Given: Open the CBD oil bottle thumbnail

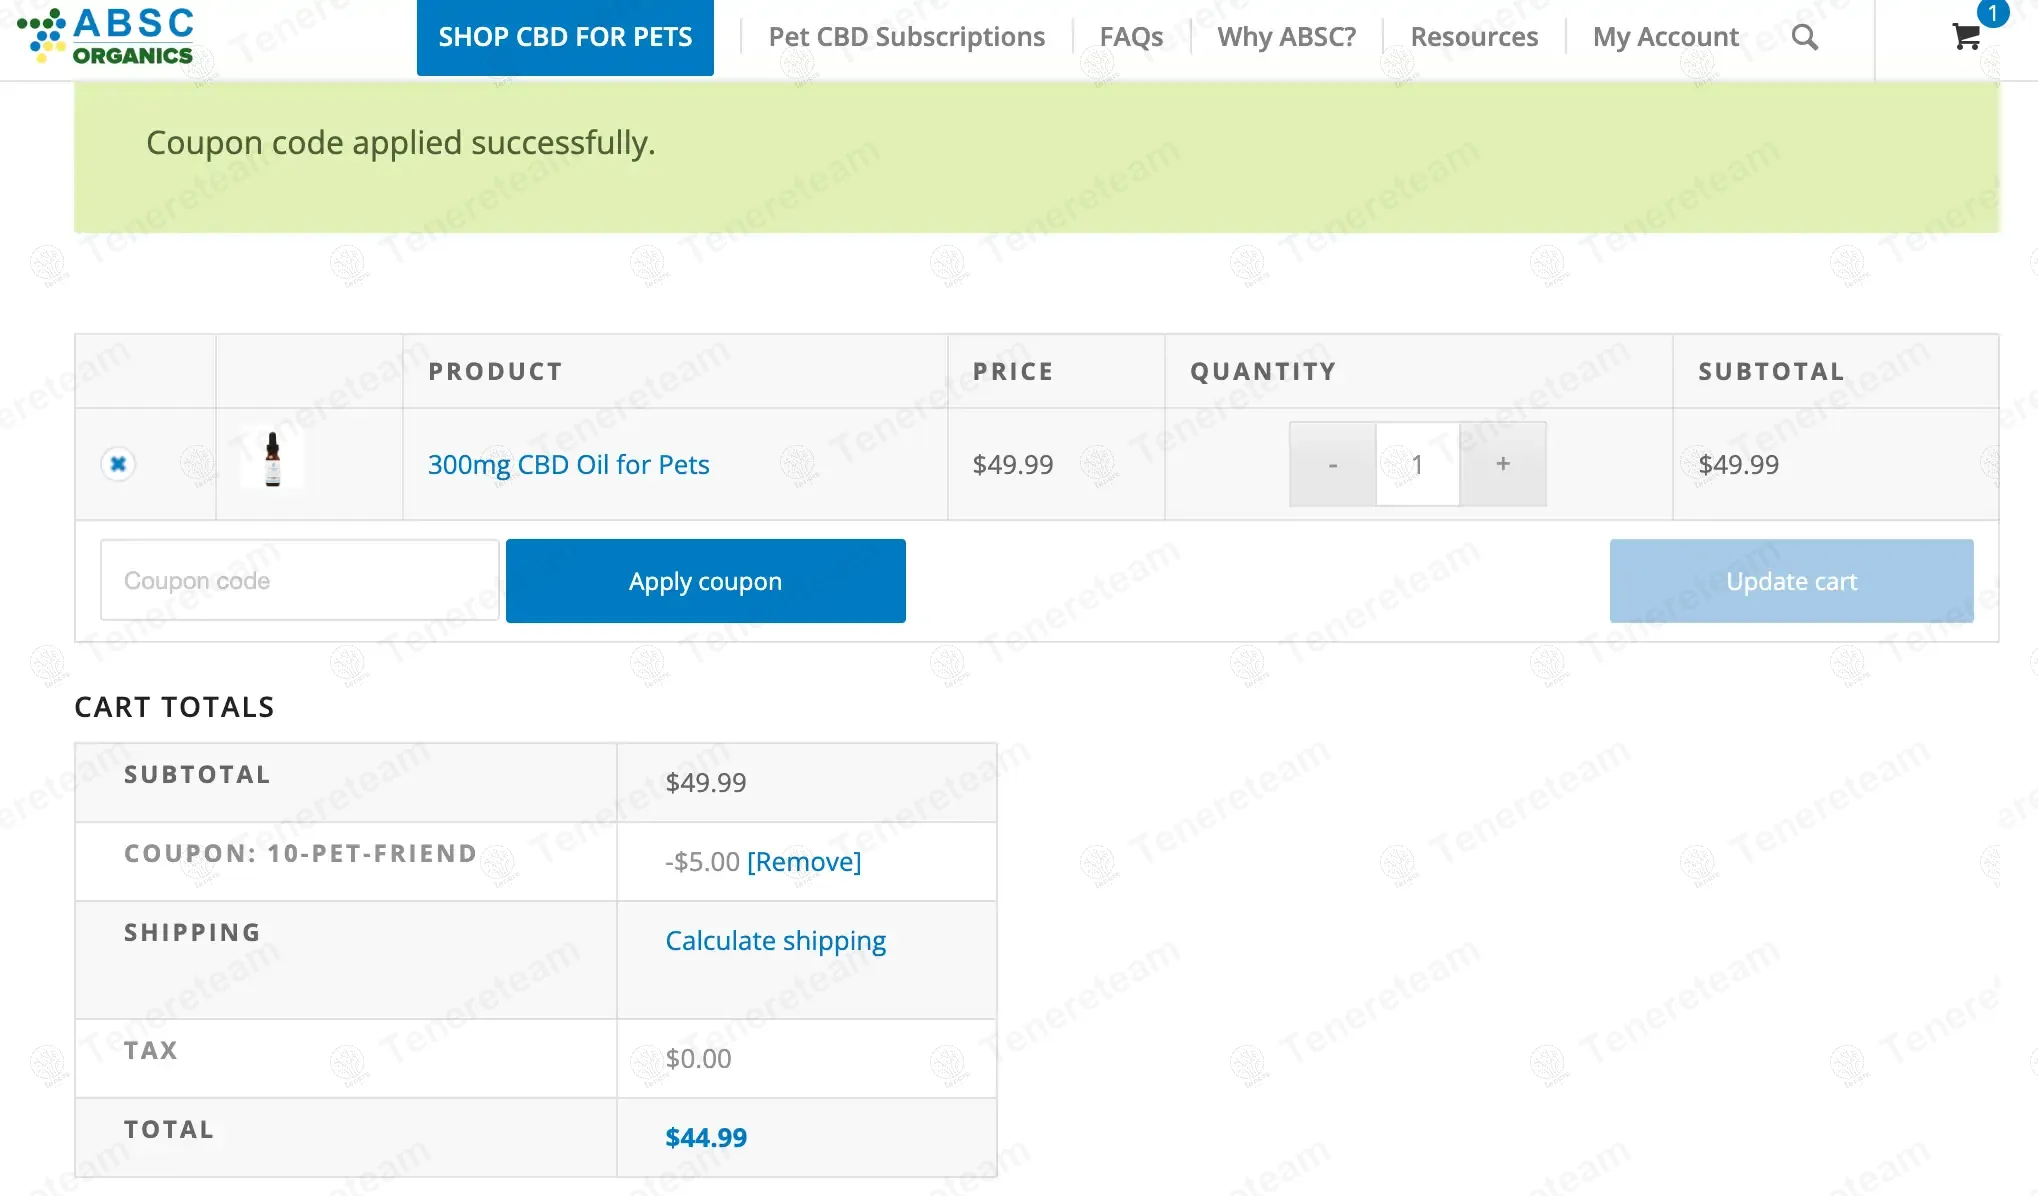Looking at the screenshot, I should click(x=272, y=459).
